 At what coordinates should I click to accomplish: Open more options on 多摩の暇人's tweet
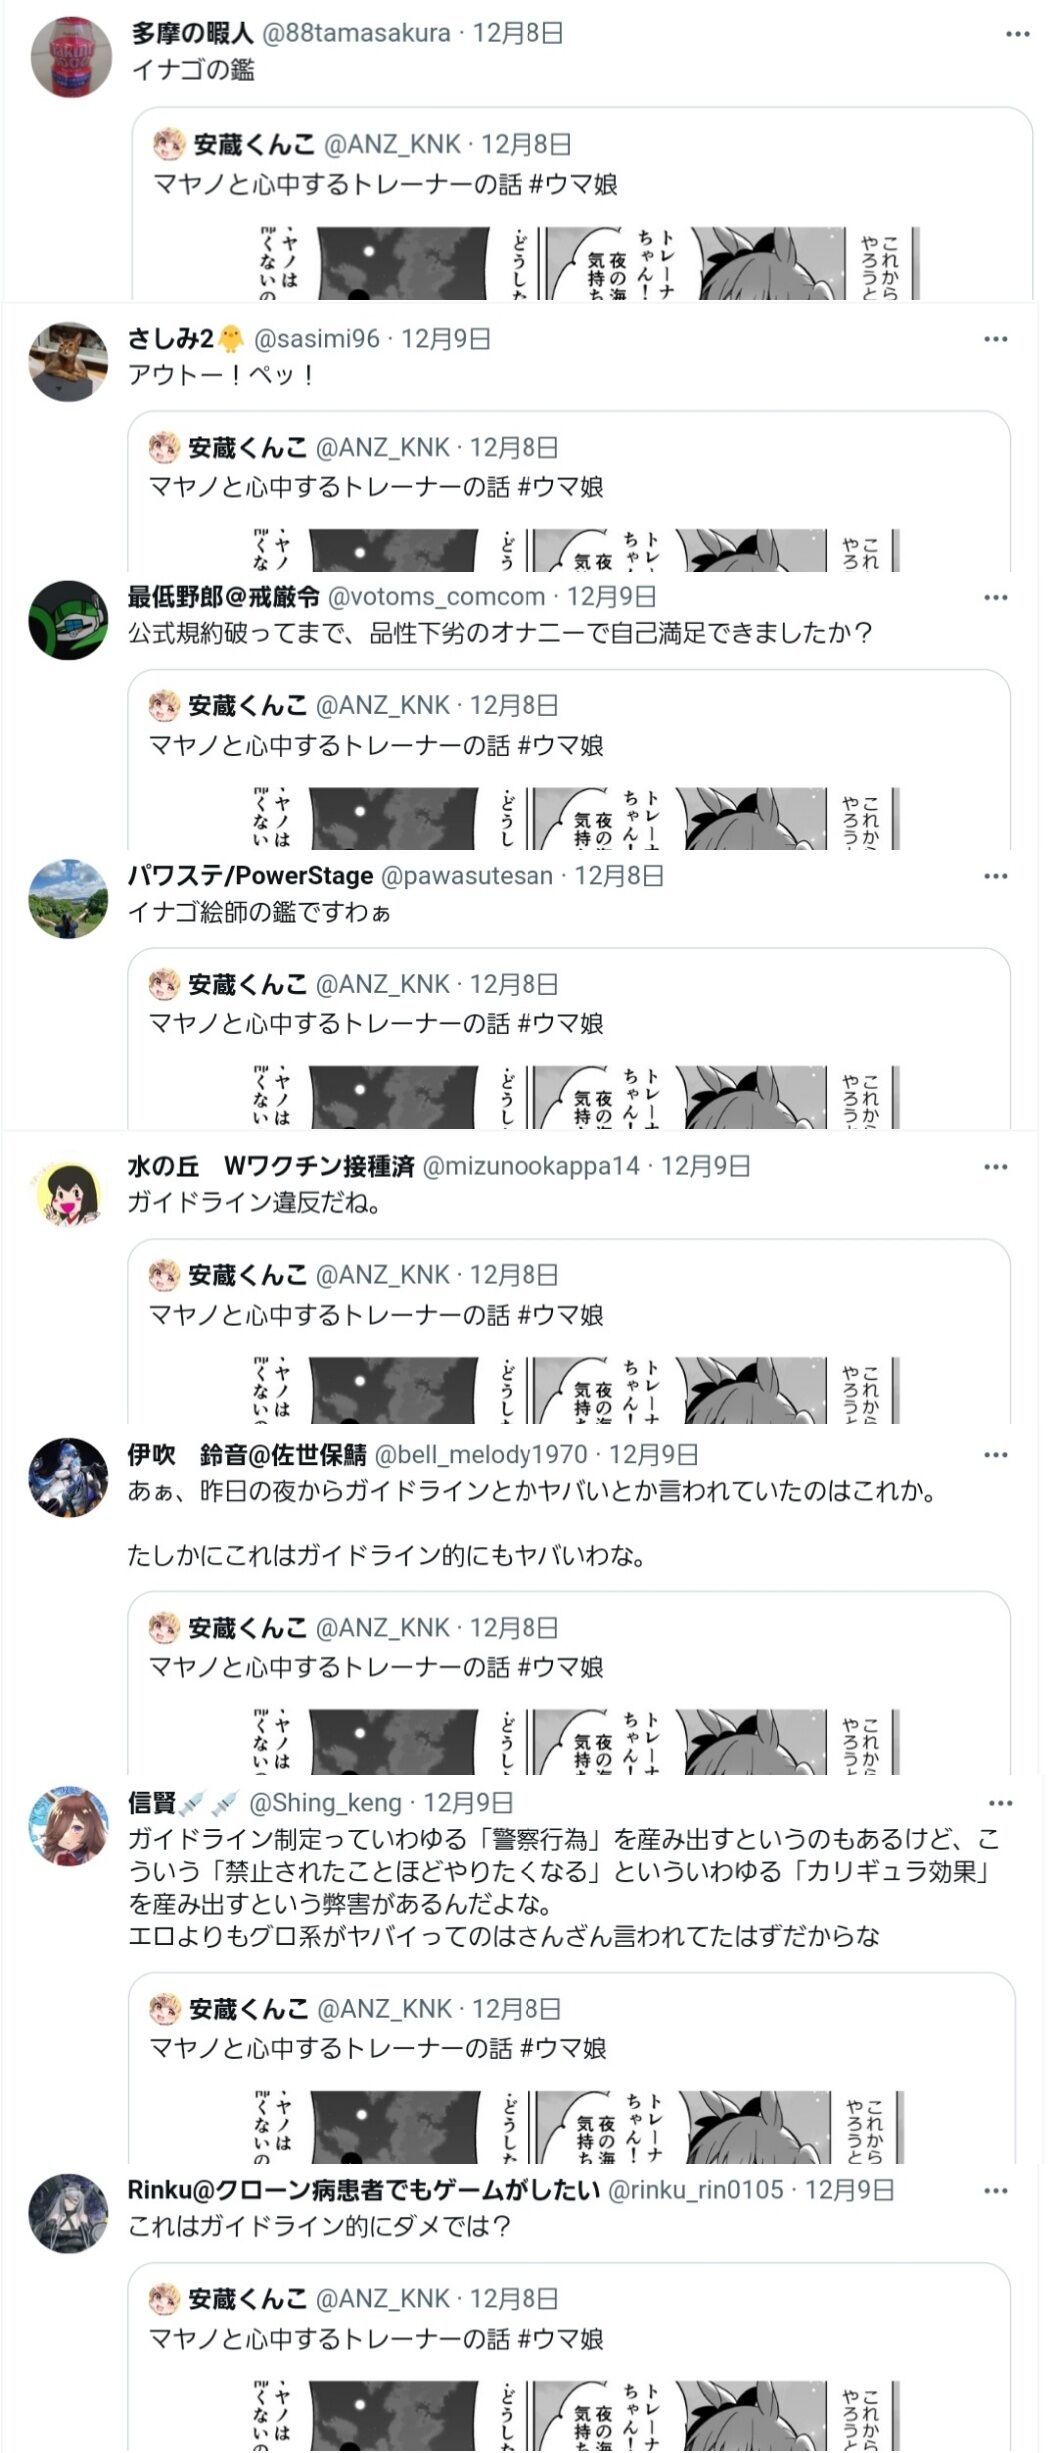pos(1017,34)
